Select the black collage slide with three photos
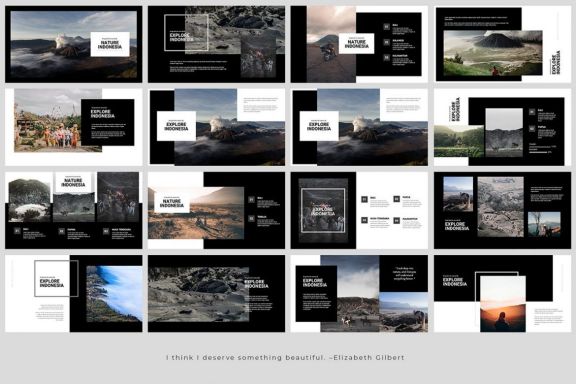This screenshot has height=384, width=576. tap(502, 210)
